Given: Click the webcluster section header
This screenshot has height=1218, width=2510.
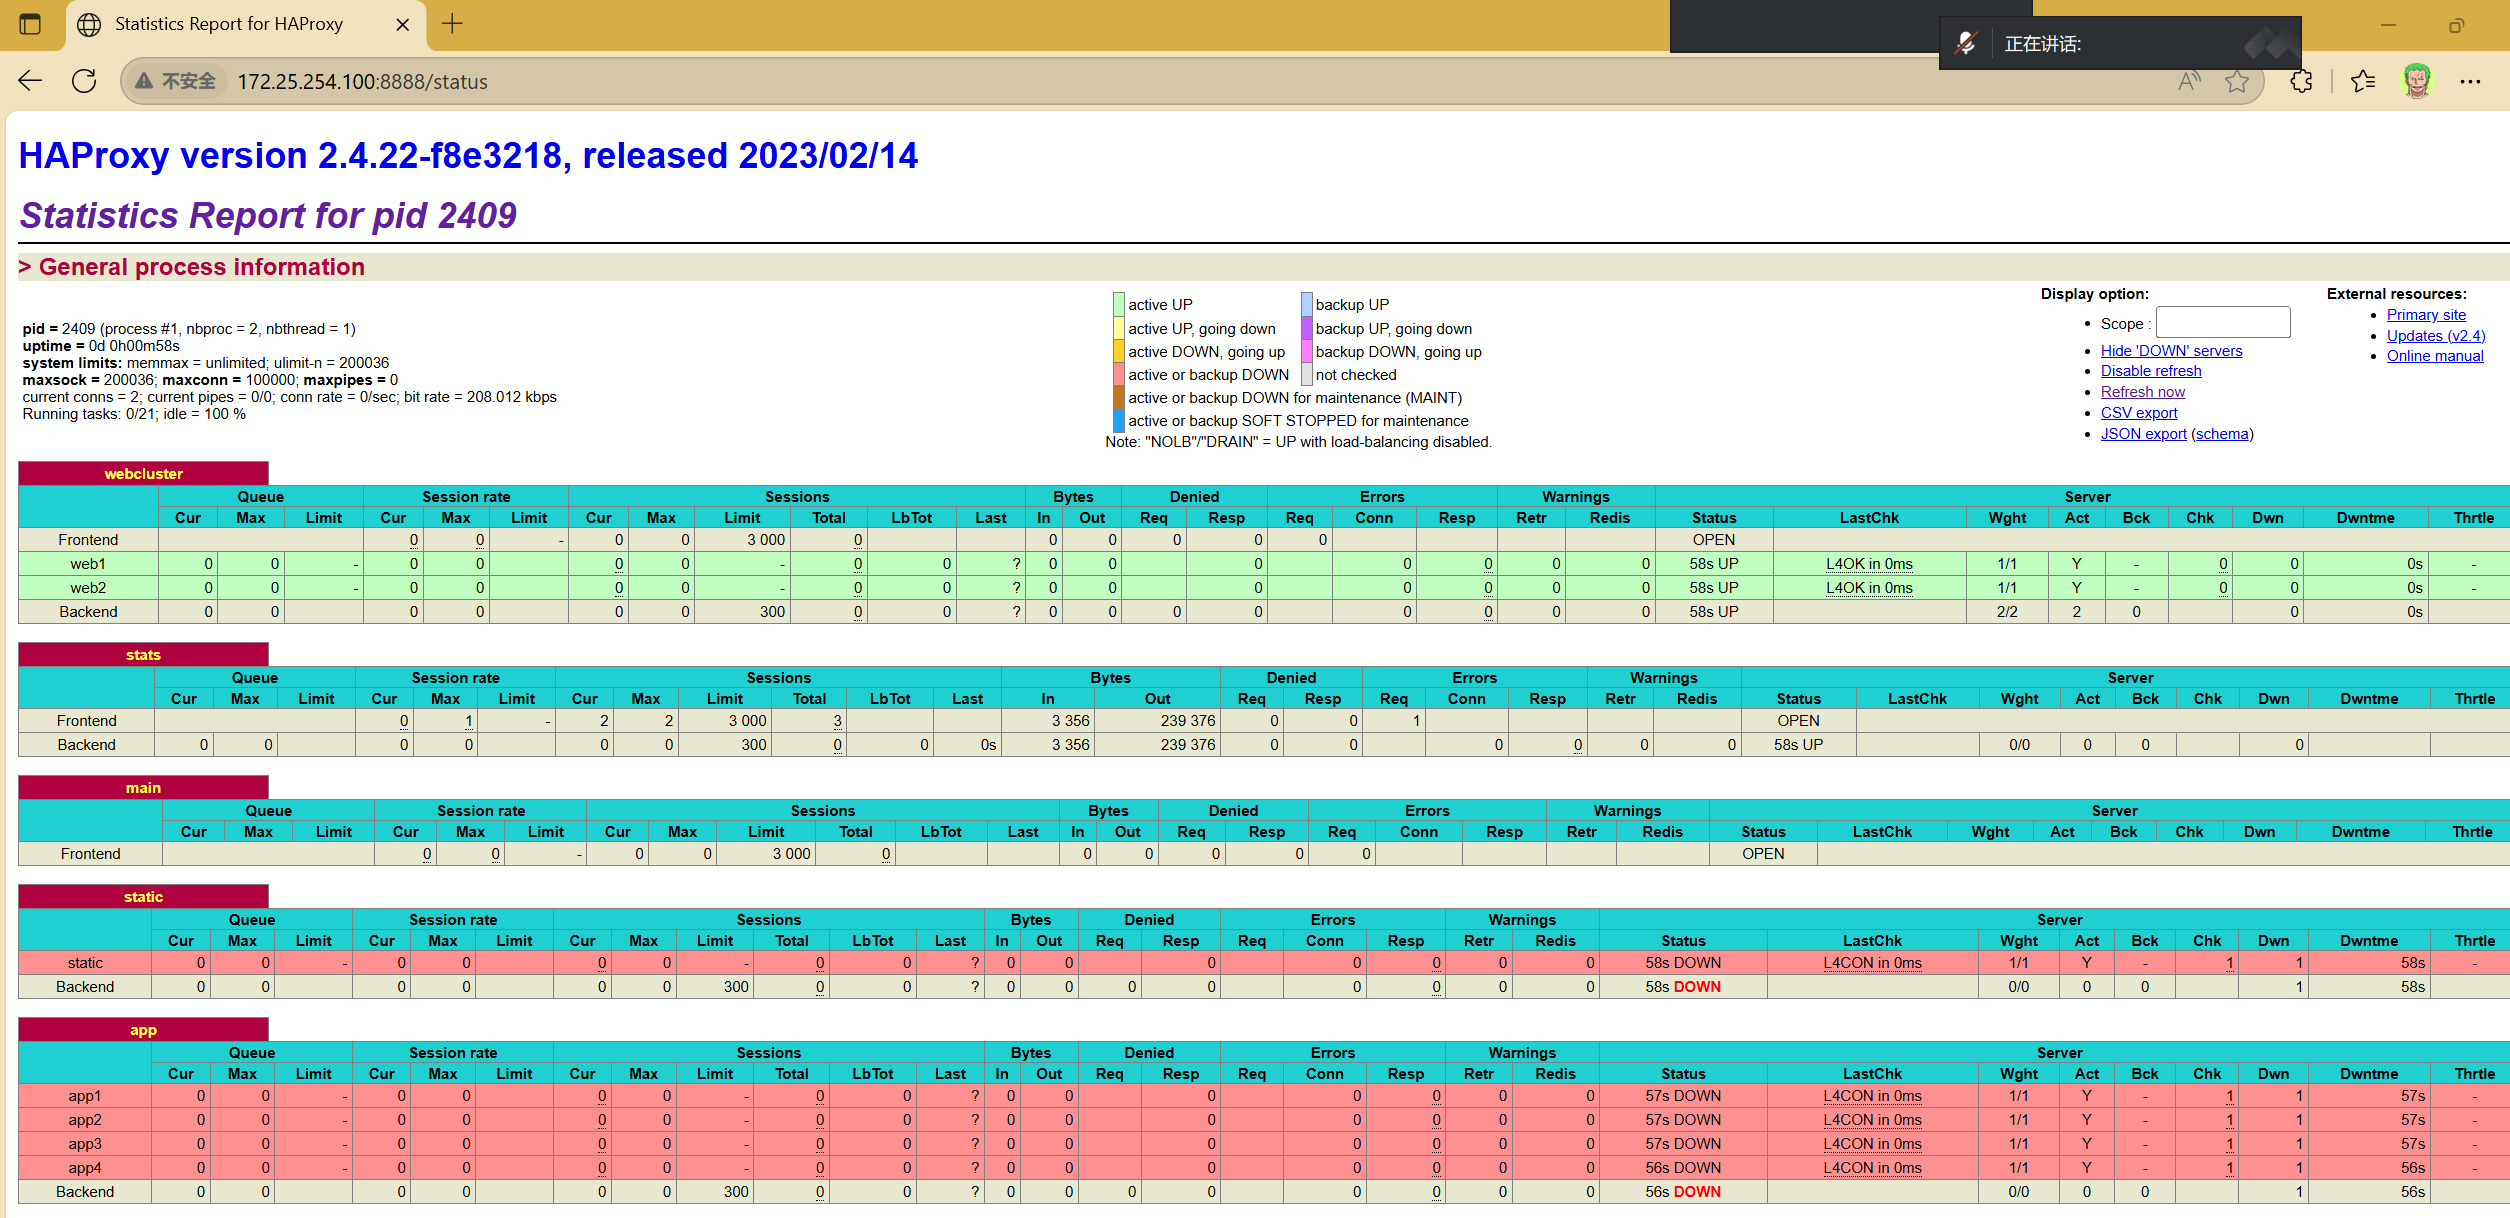Looking at the screenshot, I should click(x=143, y=474).
